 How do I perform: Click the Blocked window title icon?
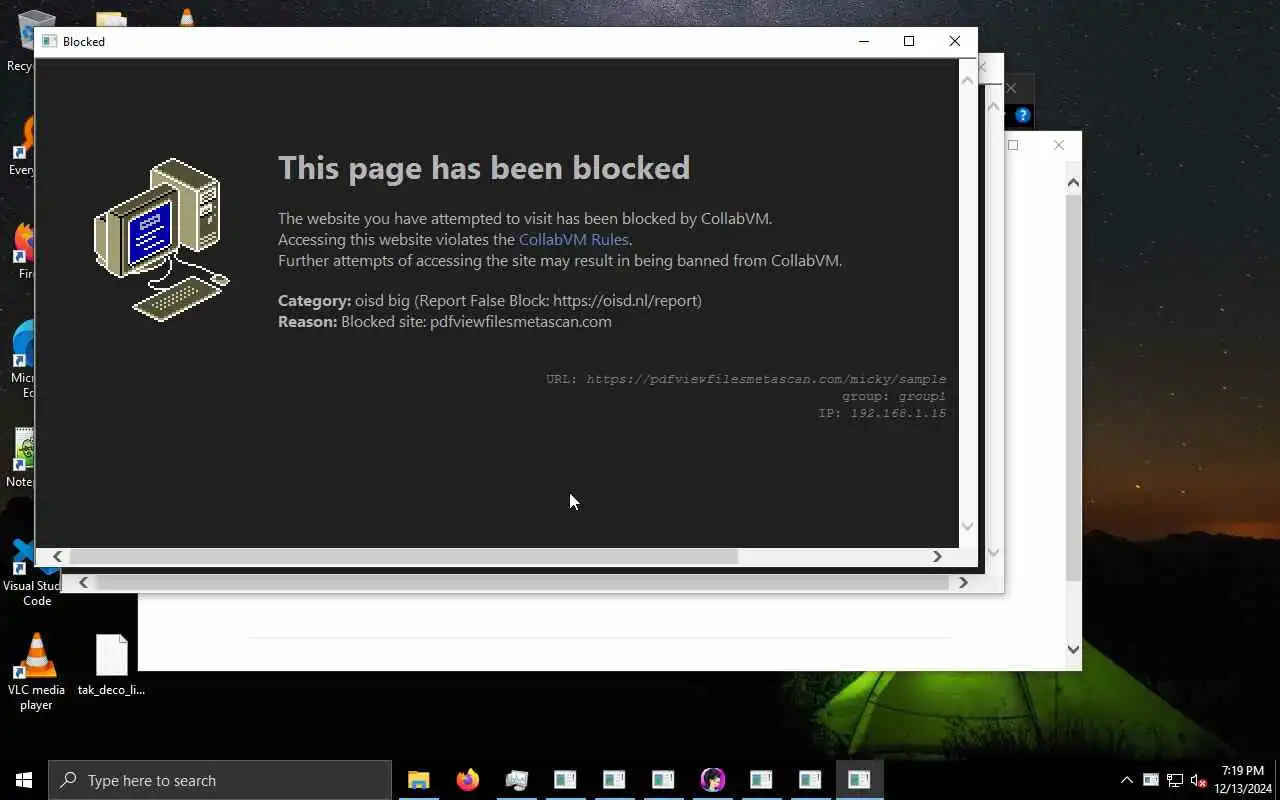coord(49,41)
